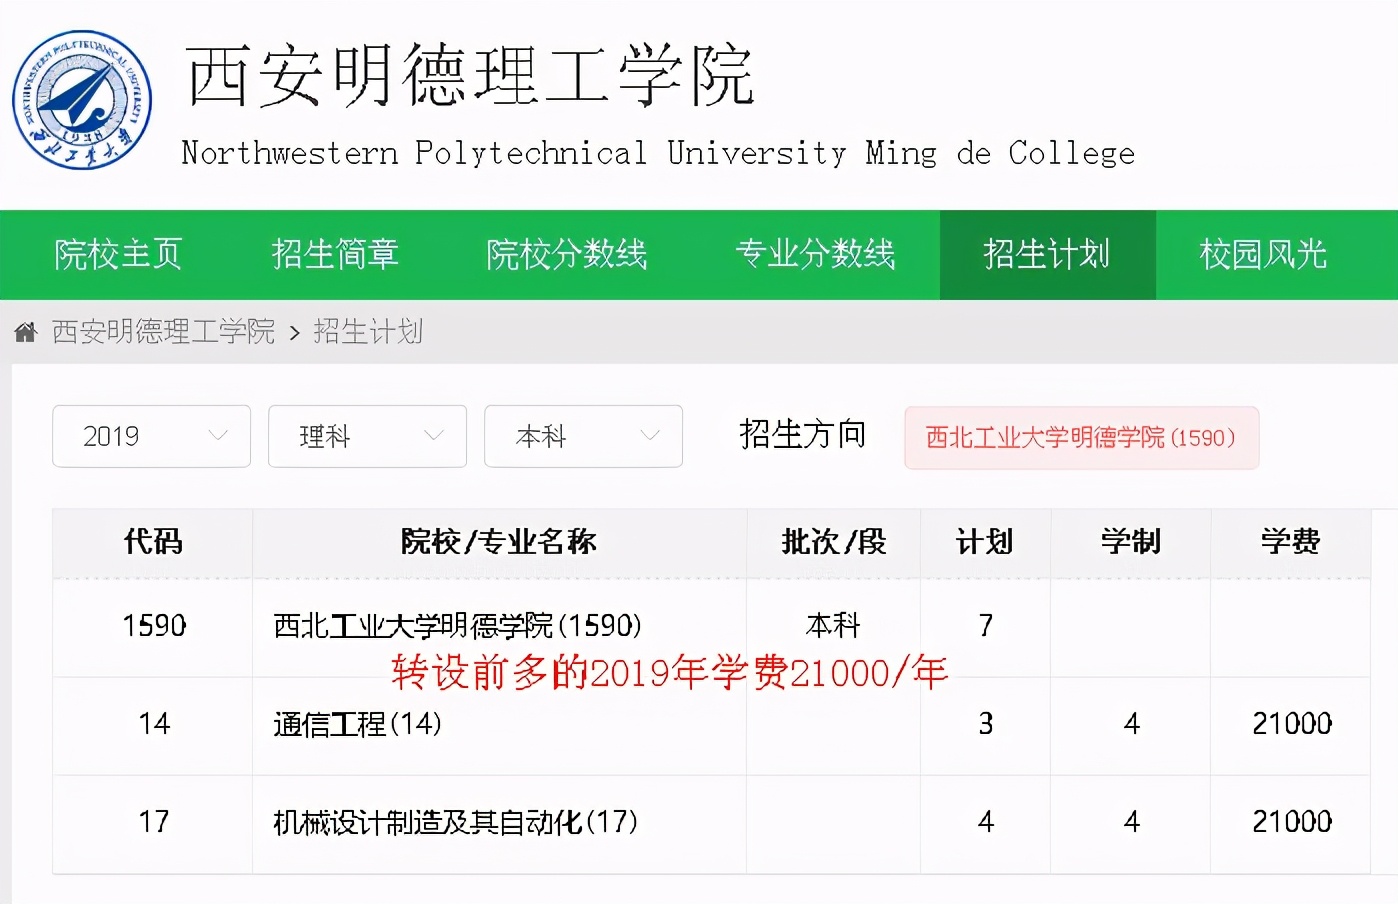
Task: Click the code 1590 table cell
Action: click(153, 624)
